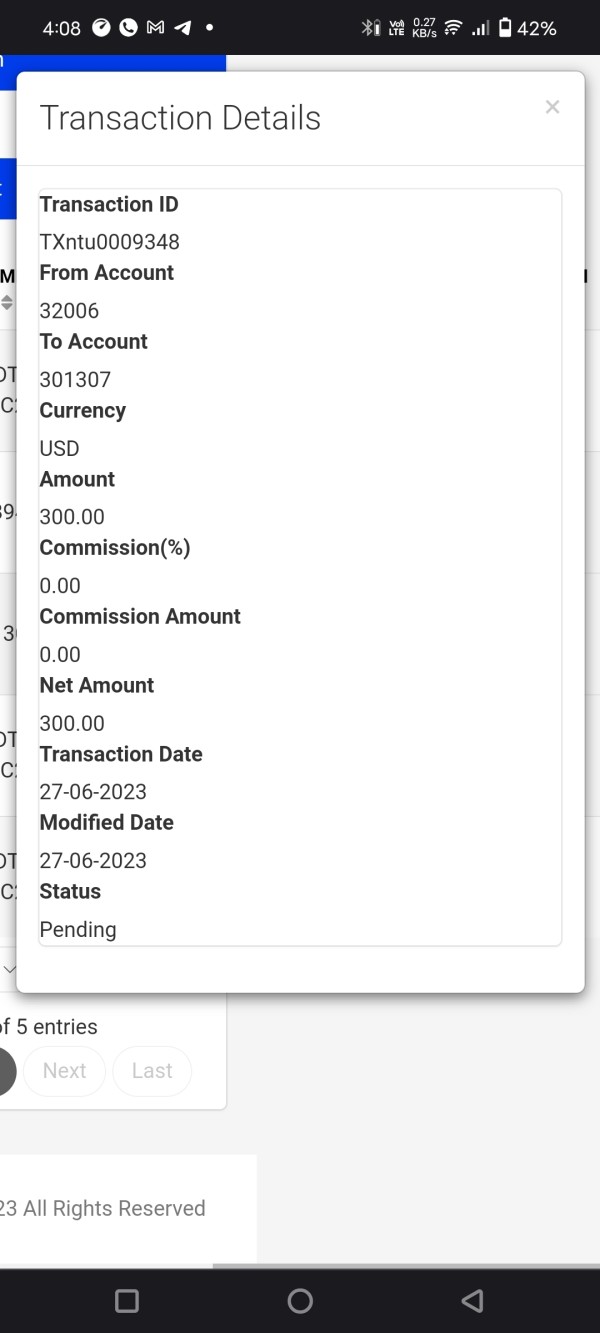This screenshot has height=1333, width=600.
Task: Select the current page number button
Action: click(x=7, y=1071)
